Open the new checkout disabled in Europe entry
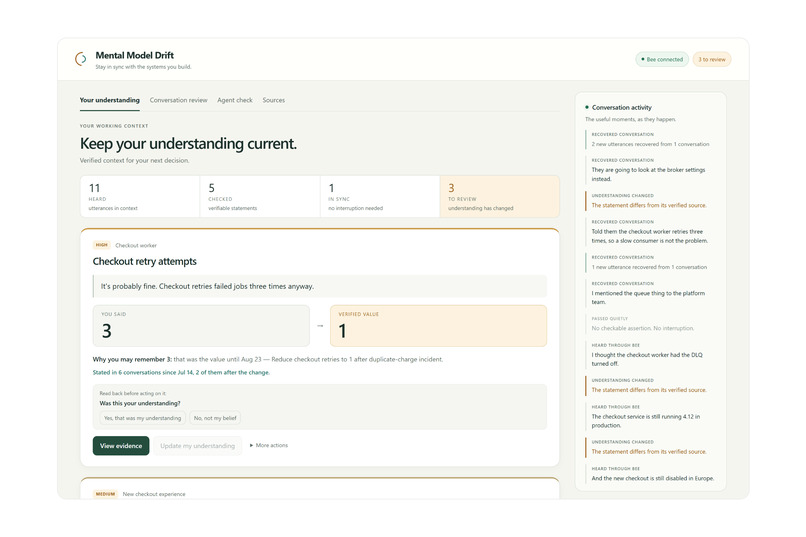This screenshot has height=537, width=806. 650,474
